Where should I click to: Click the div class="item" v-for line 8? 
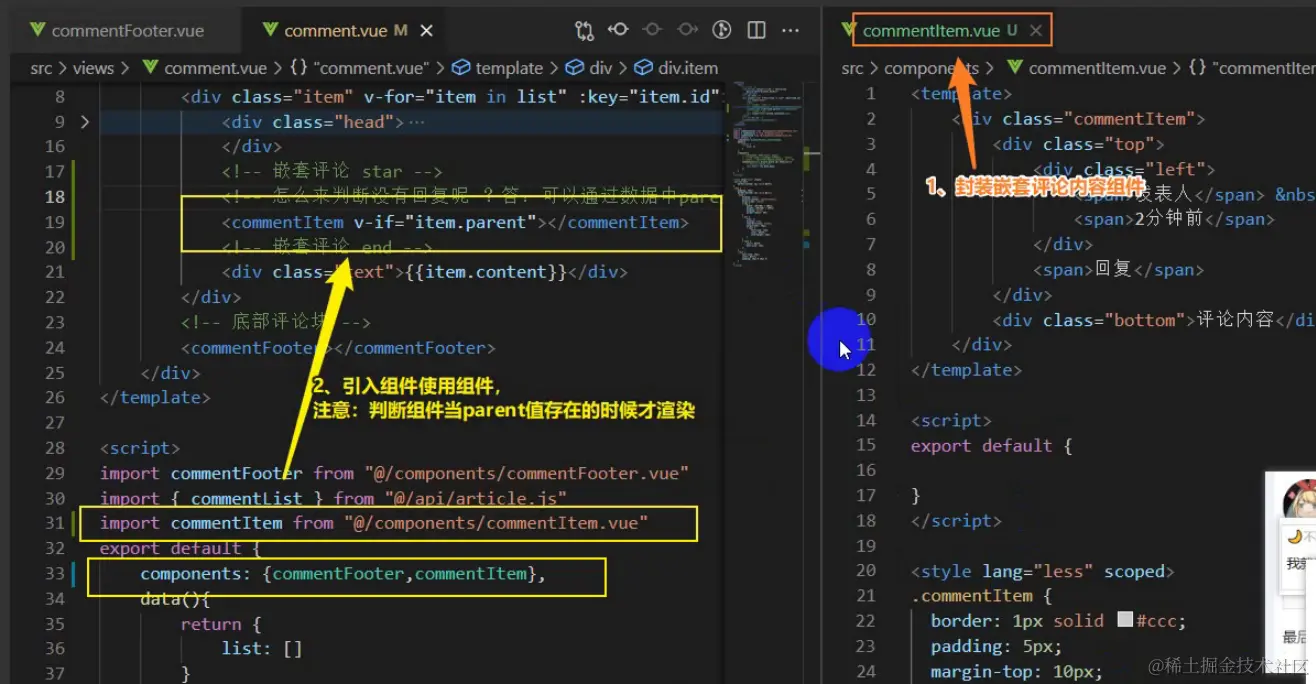pyautogui.click(x=451, y=97)
